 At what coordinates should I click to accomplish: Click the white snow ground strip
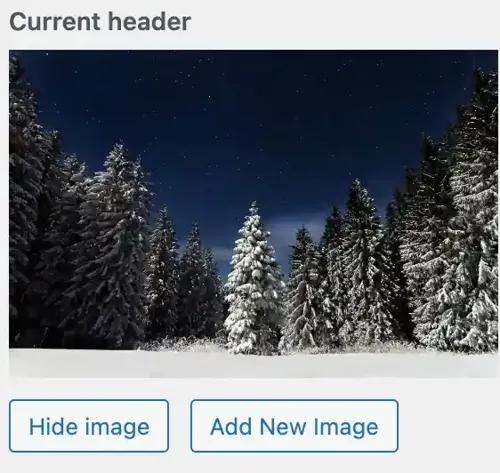pyautogui.click(x=253, y=364)
